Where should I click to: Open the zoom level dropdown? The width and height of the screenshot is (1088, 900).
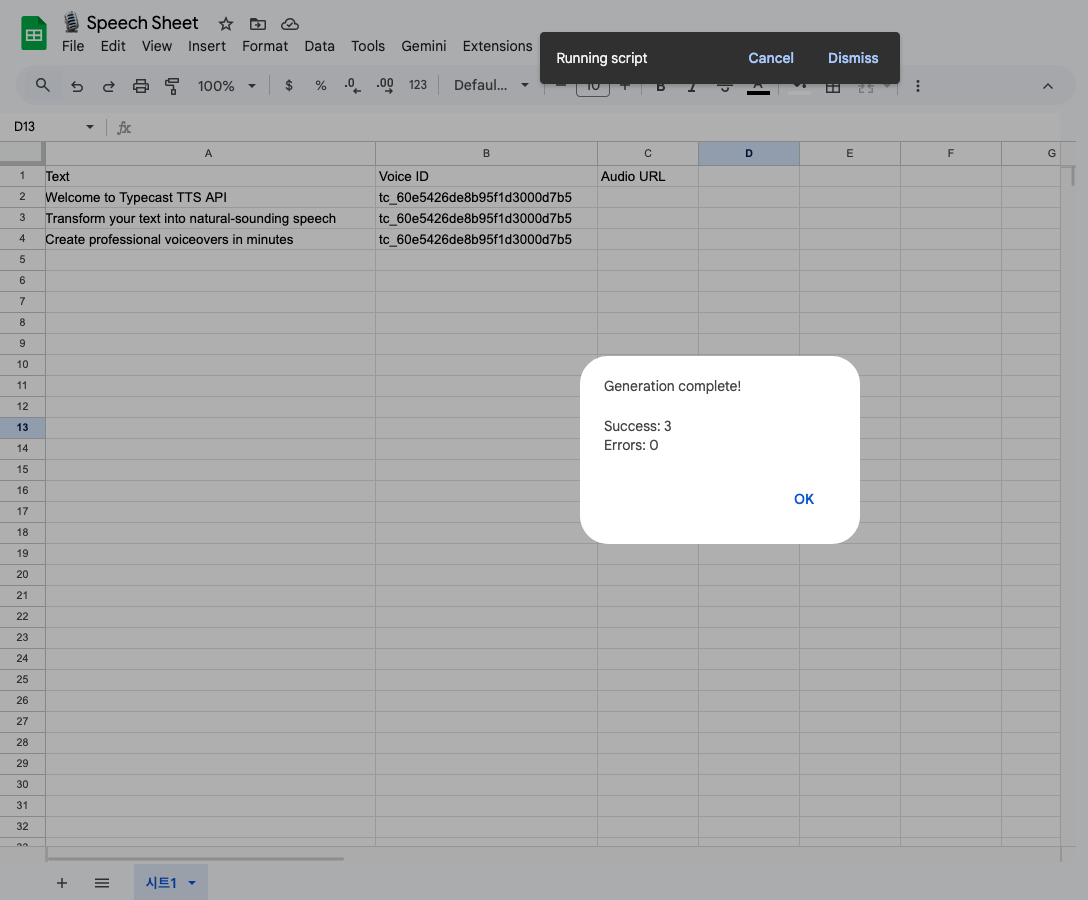[x=218, y=86]
